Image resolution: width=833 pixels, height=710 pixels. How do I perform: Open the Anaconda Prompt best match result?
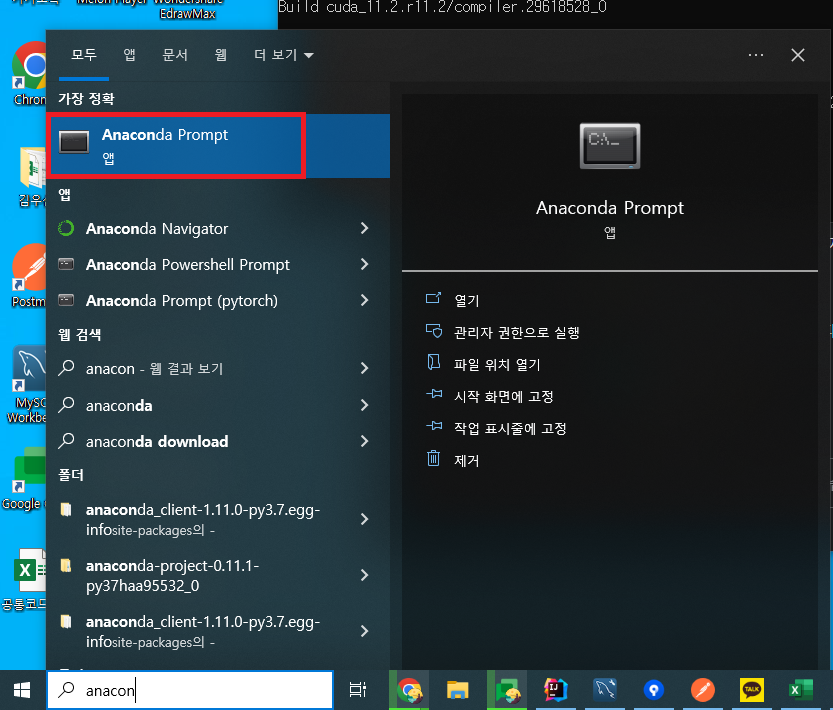tap(218, 146)
